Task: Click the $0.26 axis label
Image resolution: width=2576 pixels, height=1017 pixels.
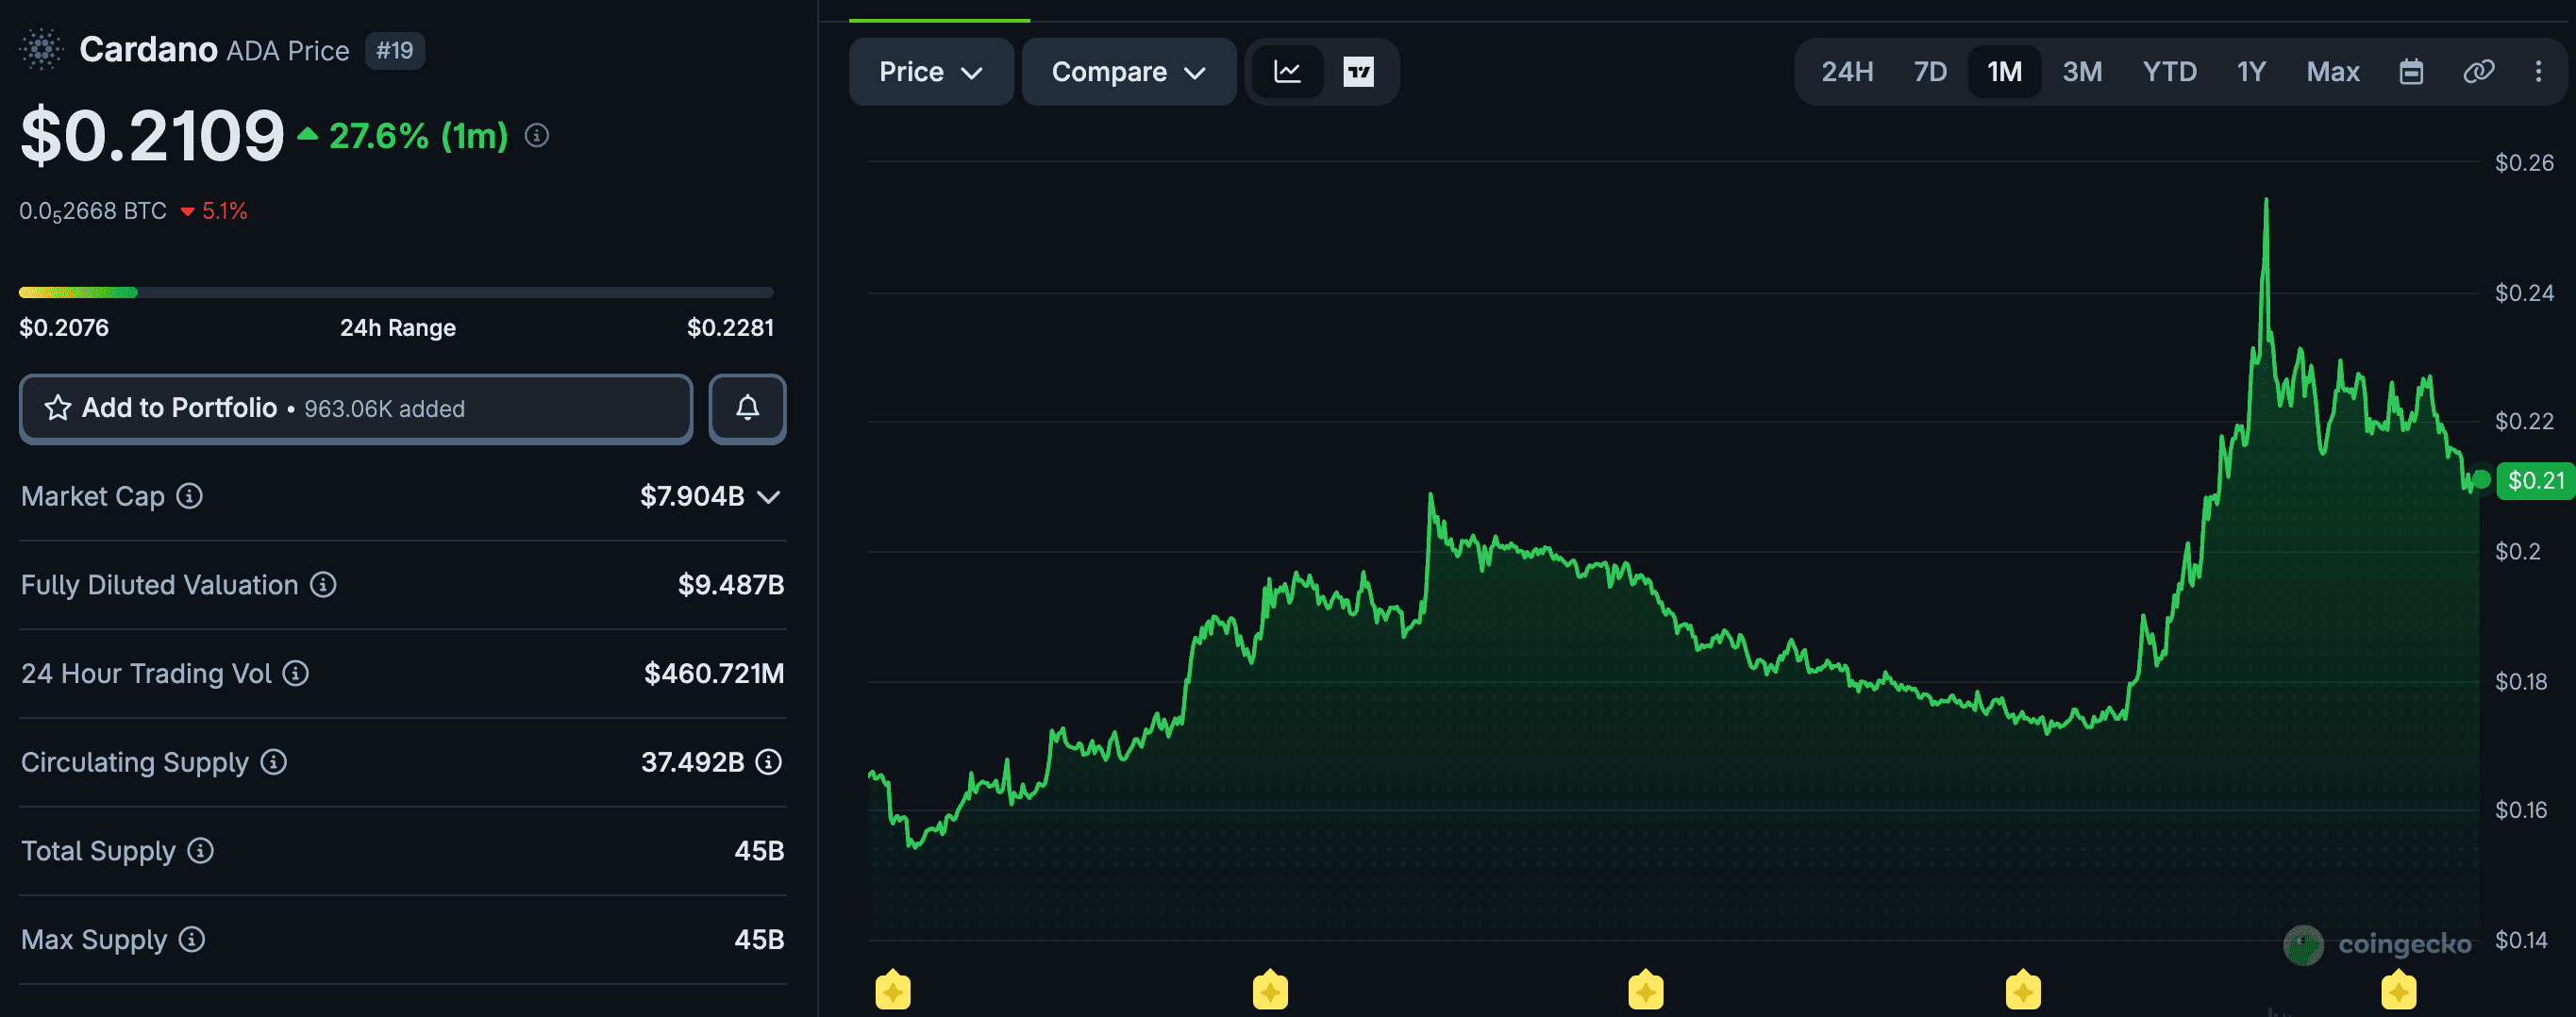Action: tap(2524, 162)
